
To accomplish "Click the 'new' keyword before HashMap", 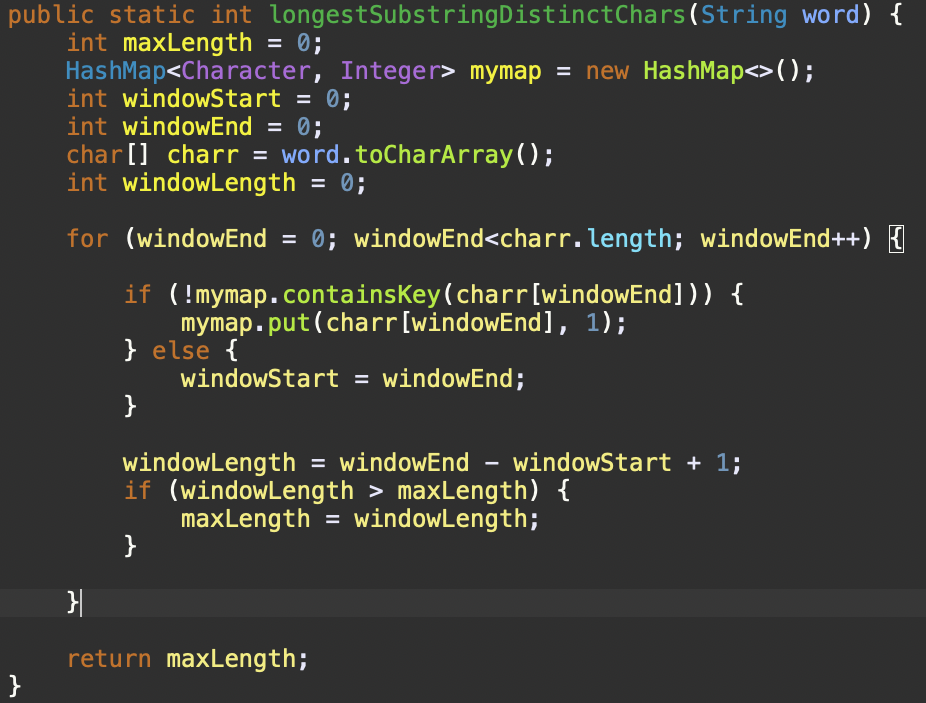I will (x=607, y=71).
